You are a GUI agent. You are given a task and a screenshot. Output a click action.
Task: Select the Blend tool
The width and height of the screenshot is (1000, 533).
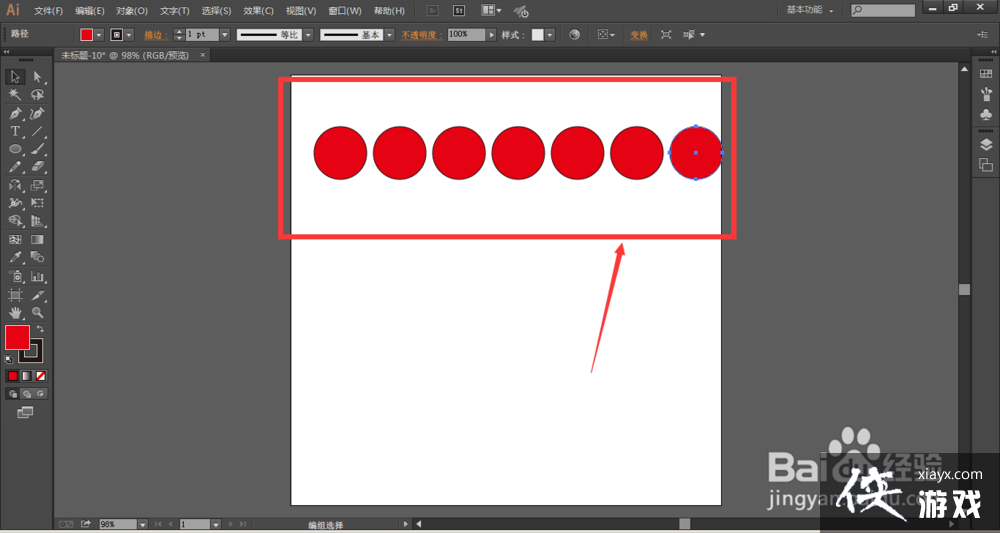coord(37,257)
